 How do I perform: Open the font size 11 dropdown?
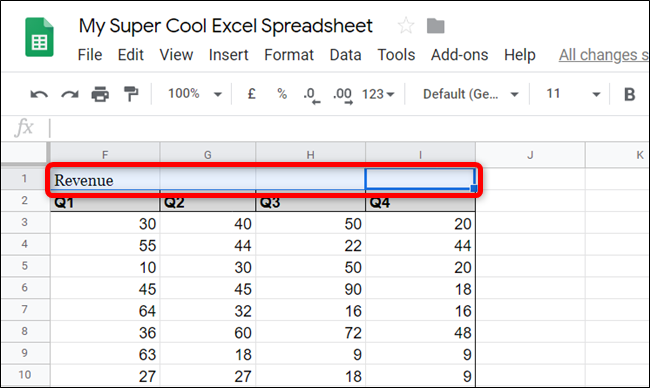click(573, 94)
